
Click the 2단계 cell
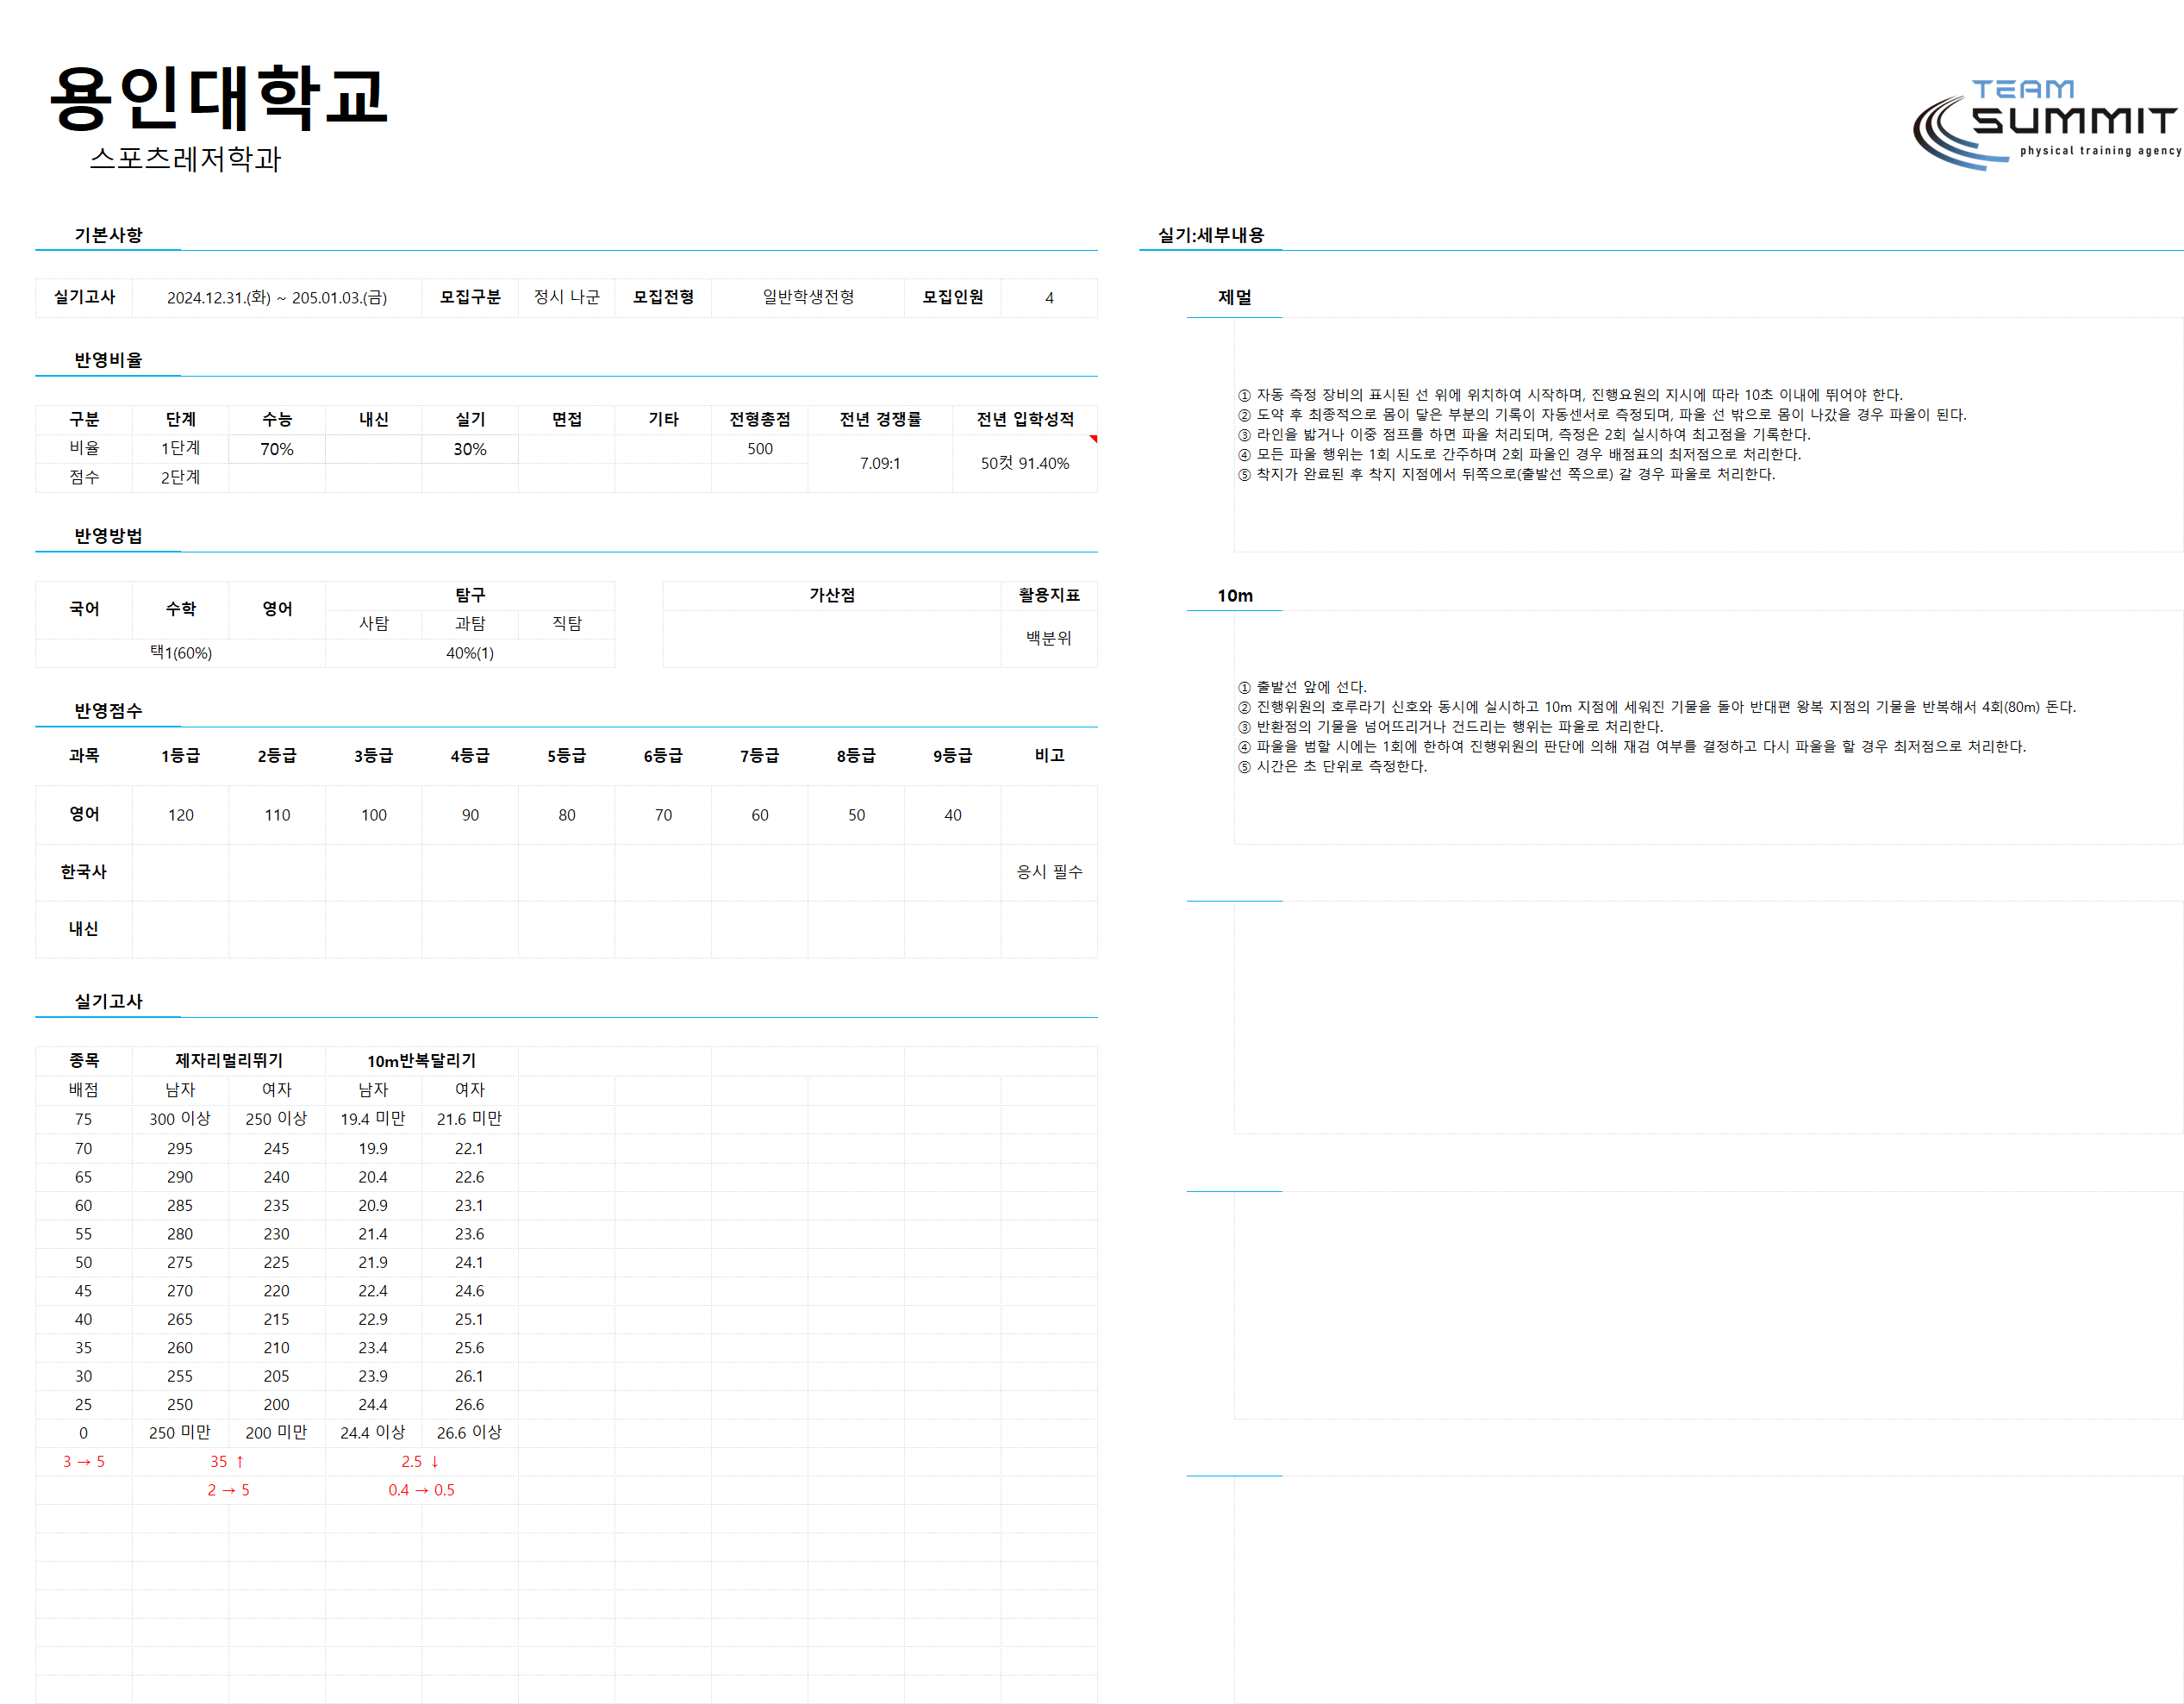pos(181,478)
